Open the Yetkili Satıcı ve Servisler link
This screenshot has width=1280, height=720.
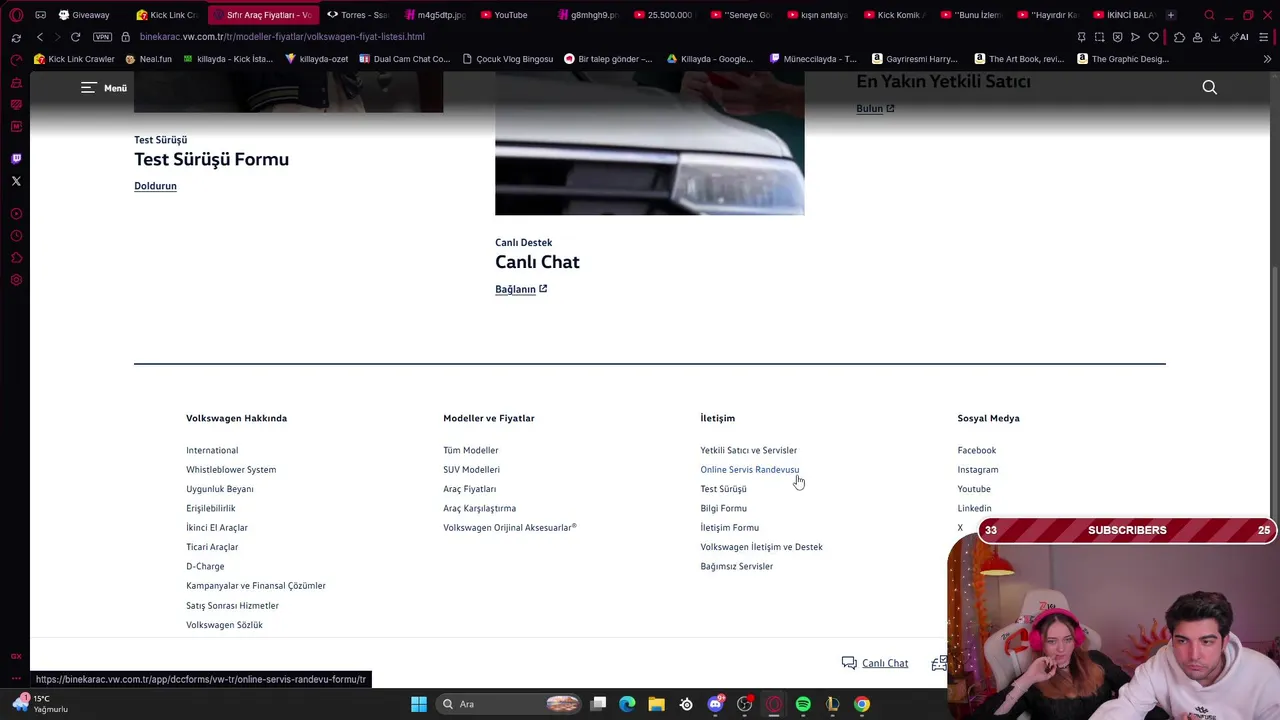[749, 450]
